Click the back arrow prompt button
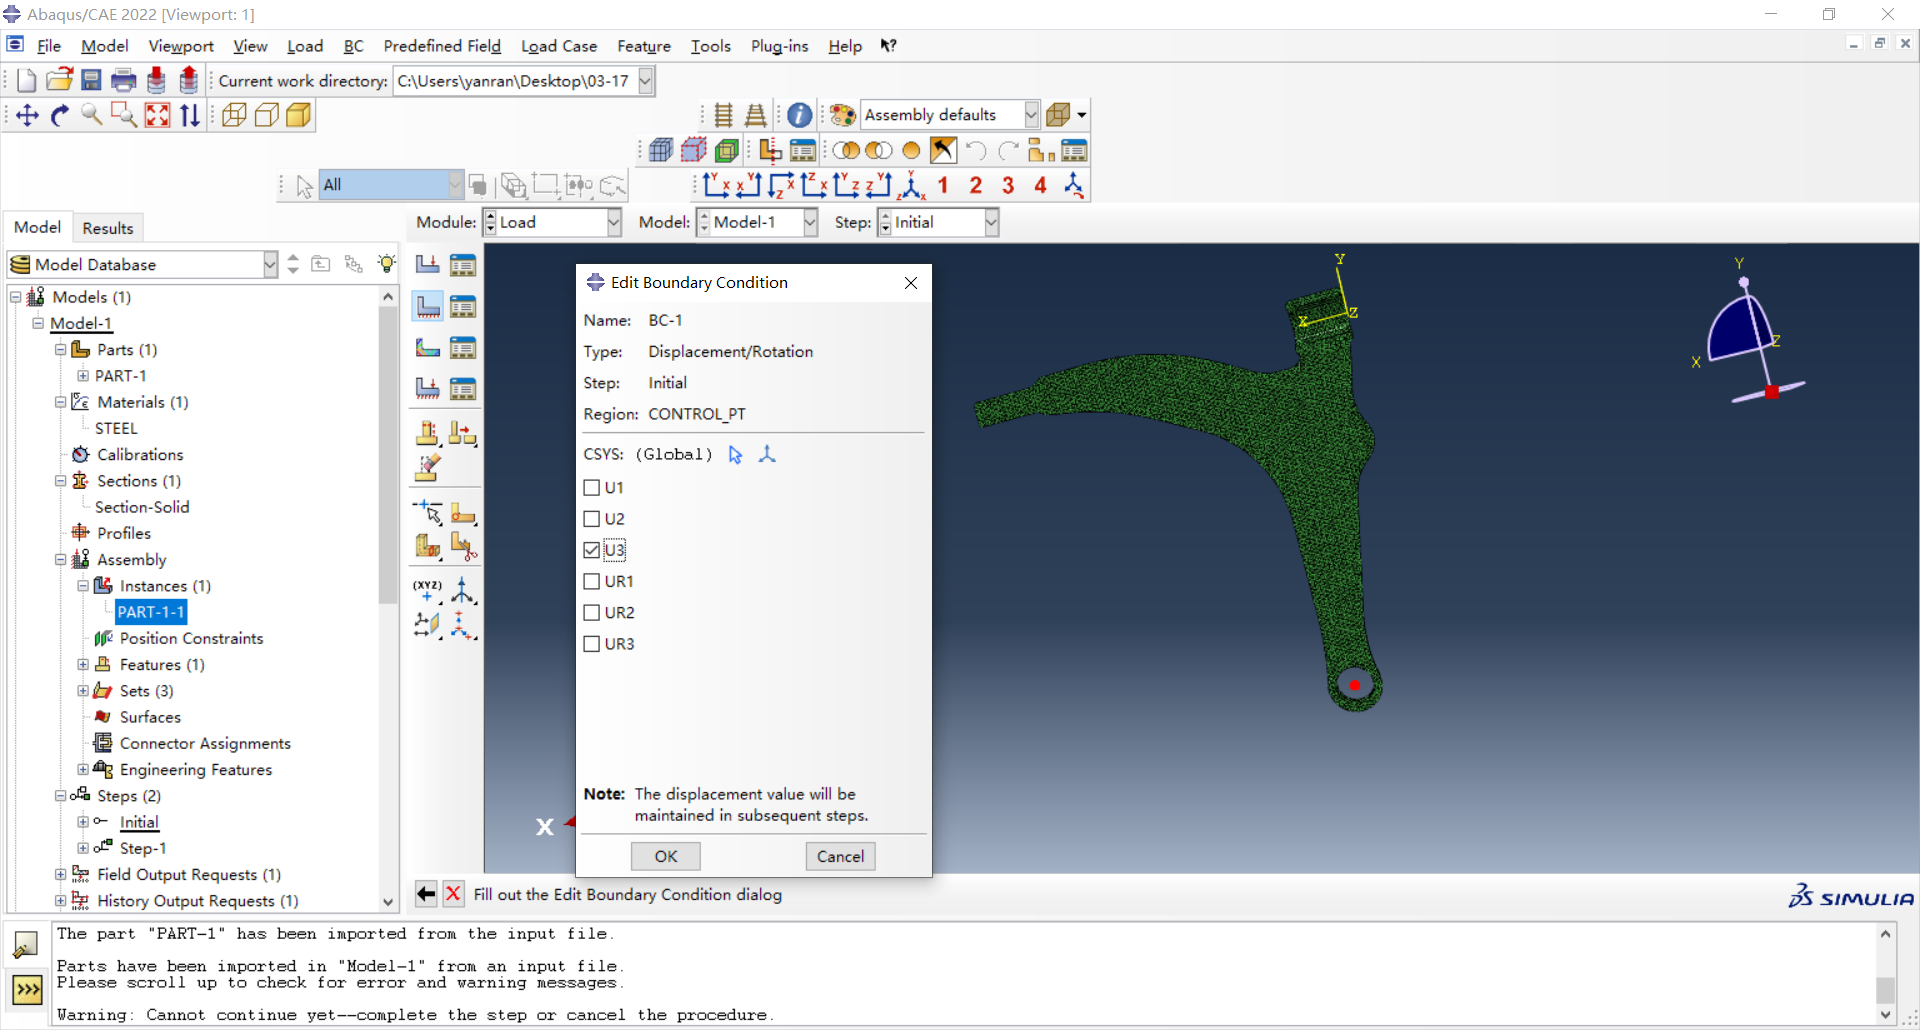This screenshot has height=1030, width=1920. pyautogui.click(x=426, y=894)
